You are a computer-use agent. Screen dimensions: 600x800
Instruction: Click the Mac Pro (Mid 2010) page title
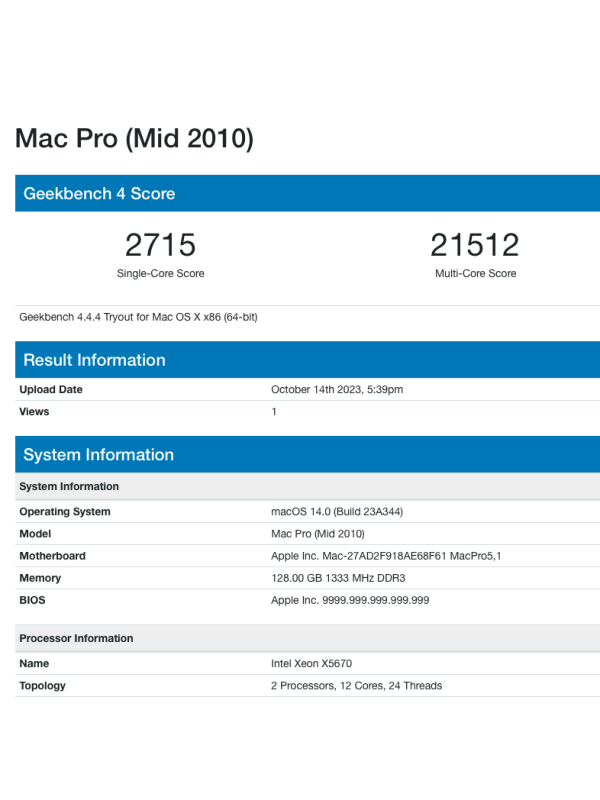pyautogui.click(x=134, y=138)
